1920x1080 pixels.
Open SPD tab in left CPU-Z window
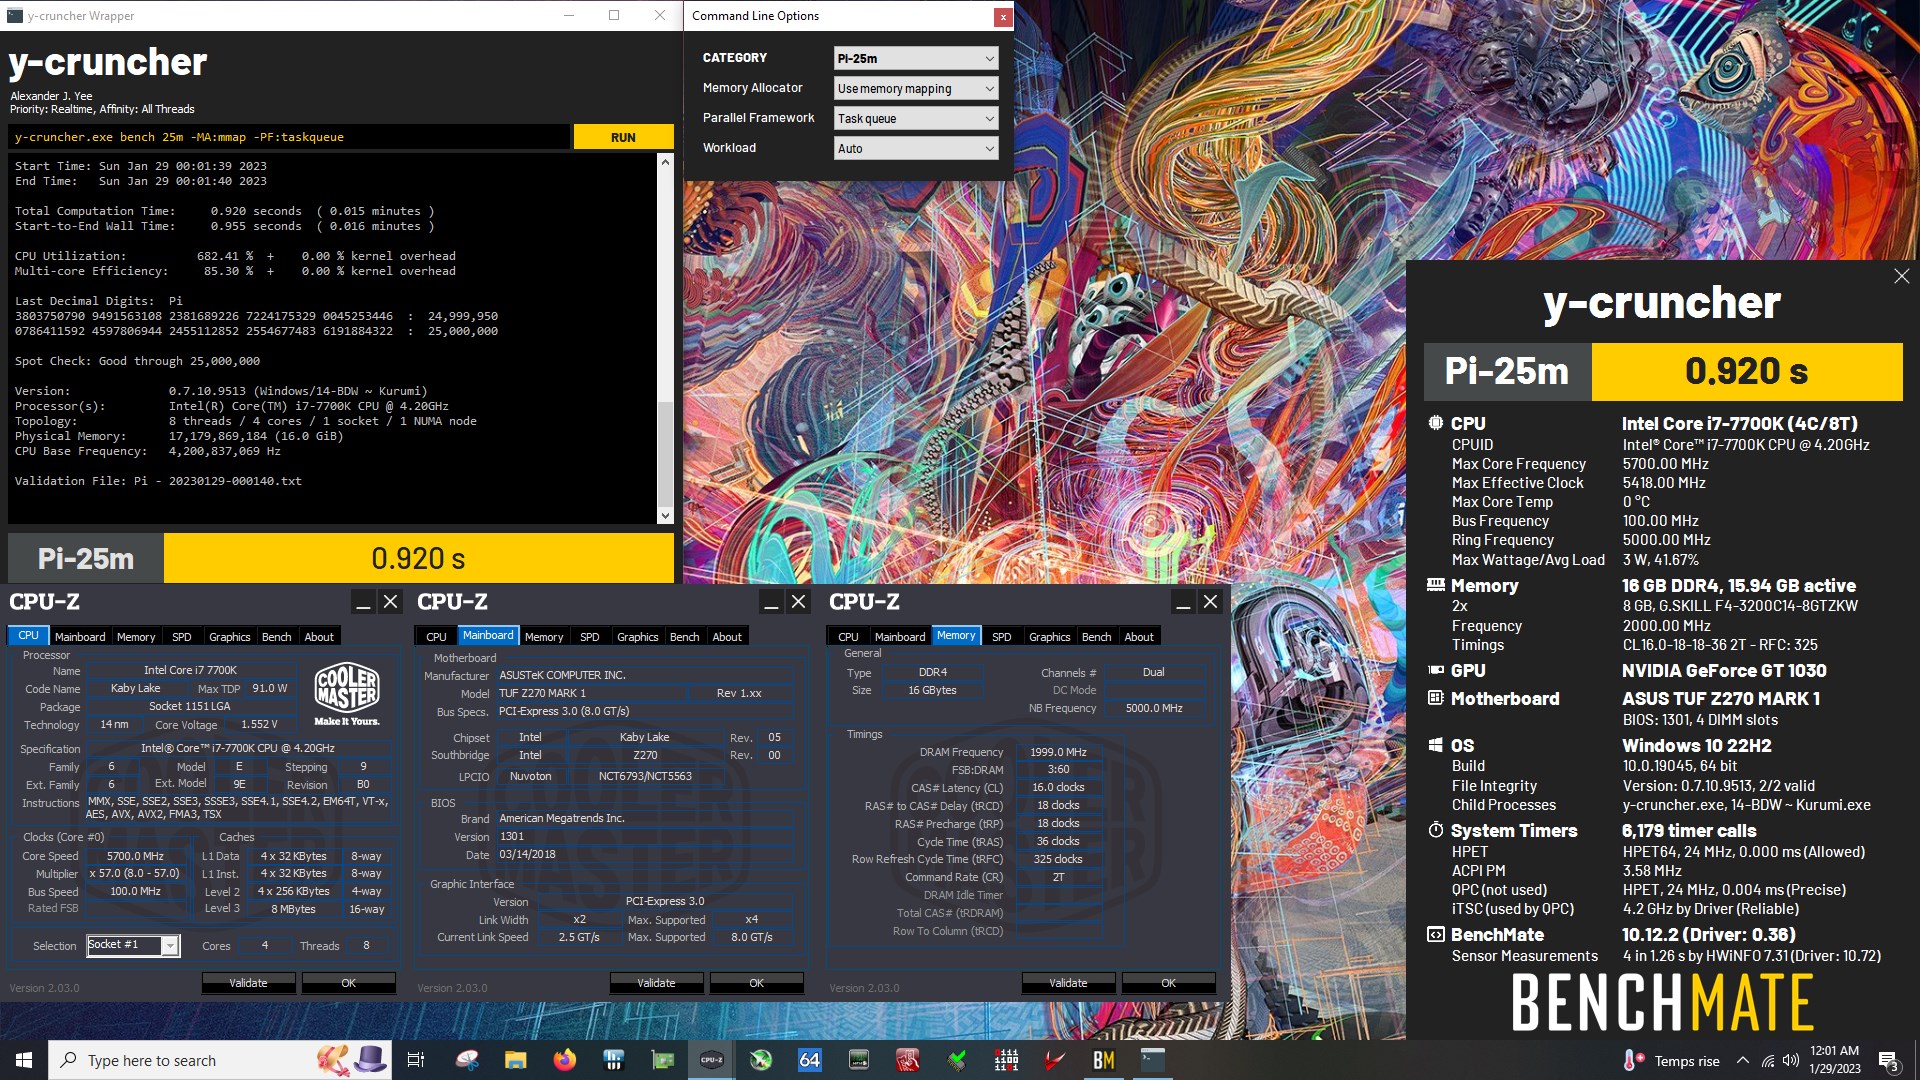tap(181, 637)
